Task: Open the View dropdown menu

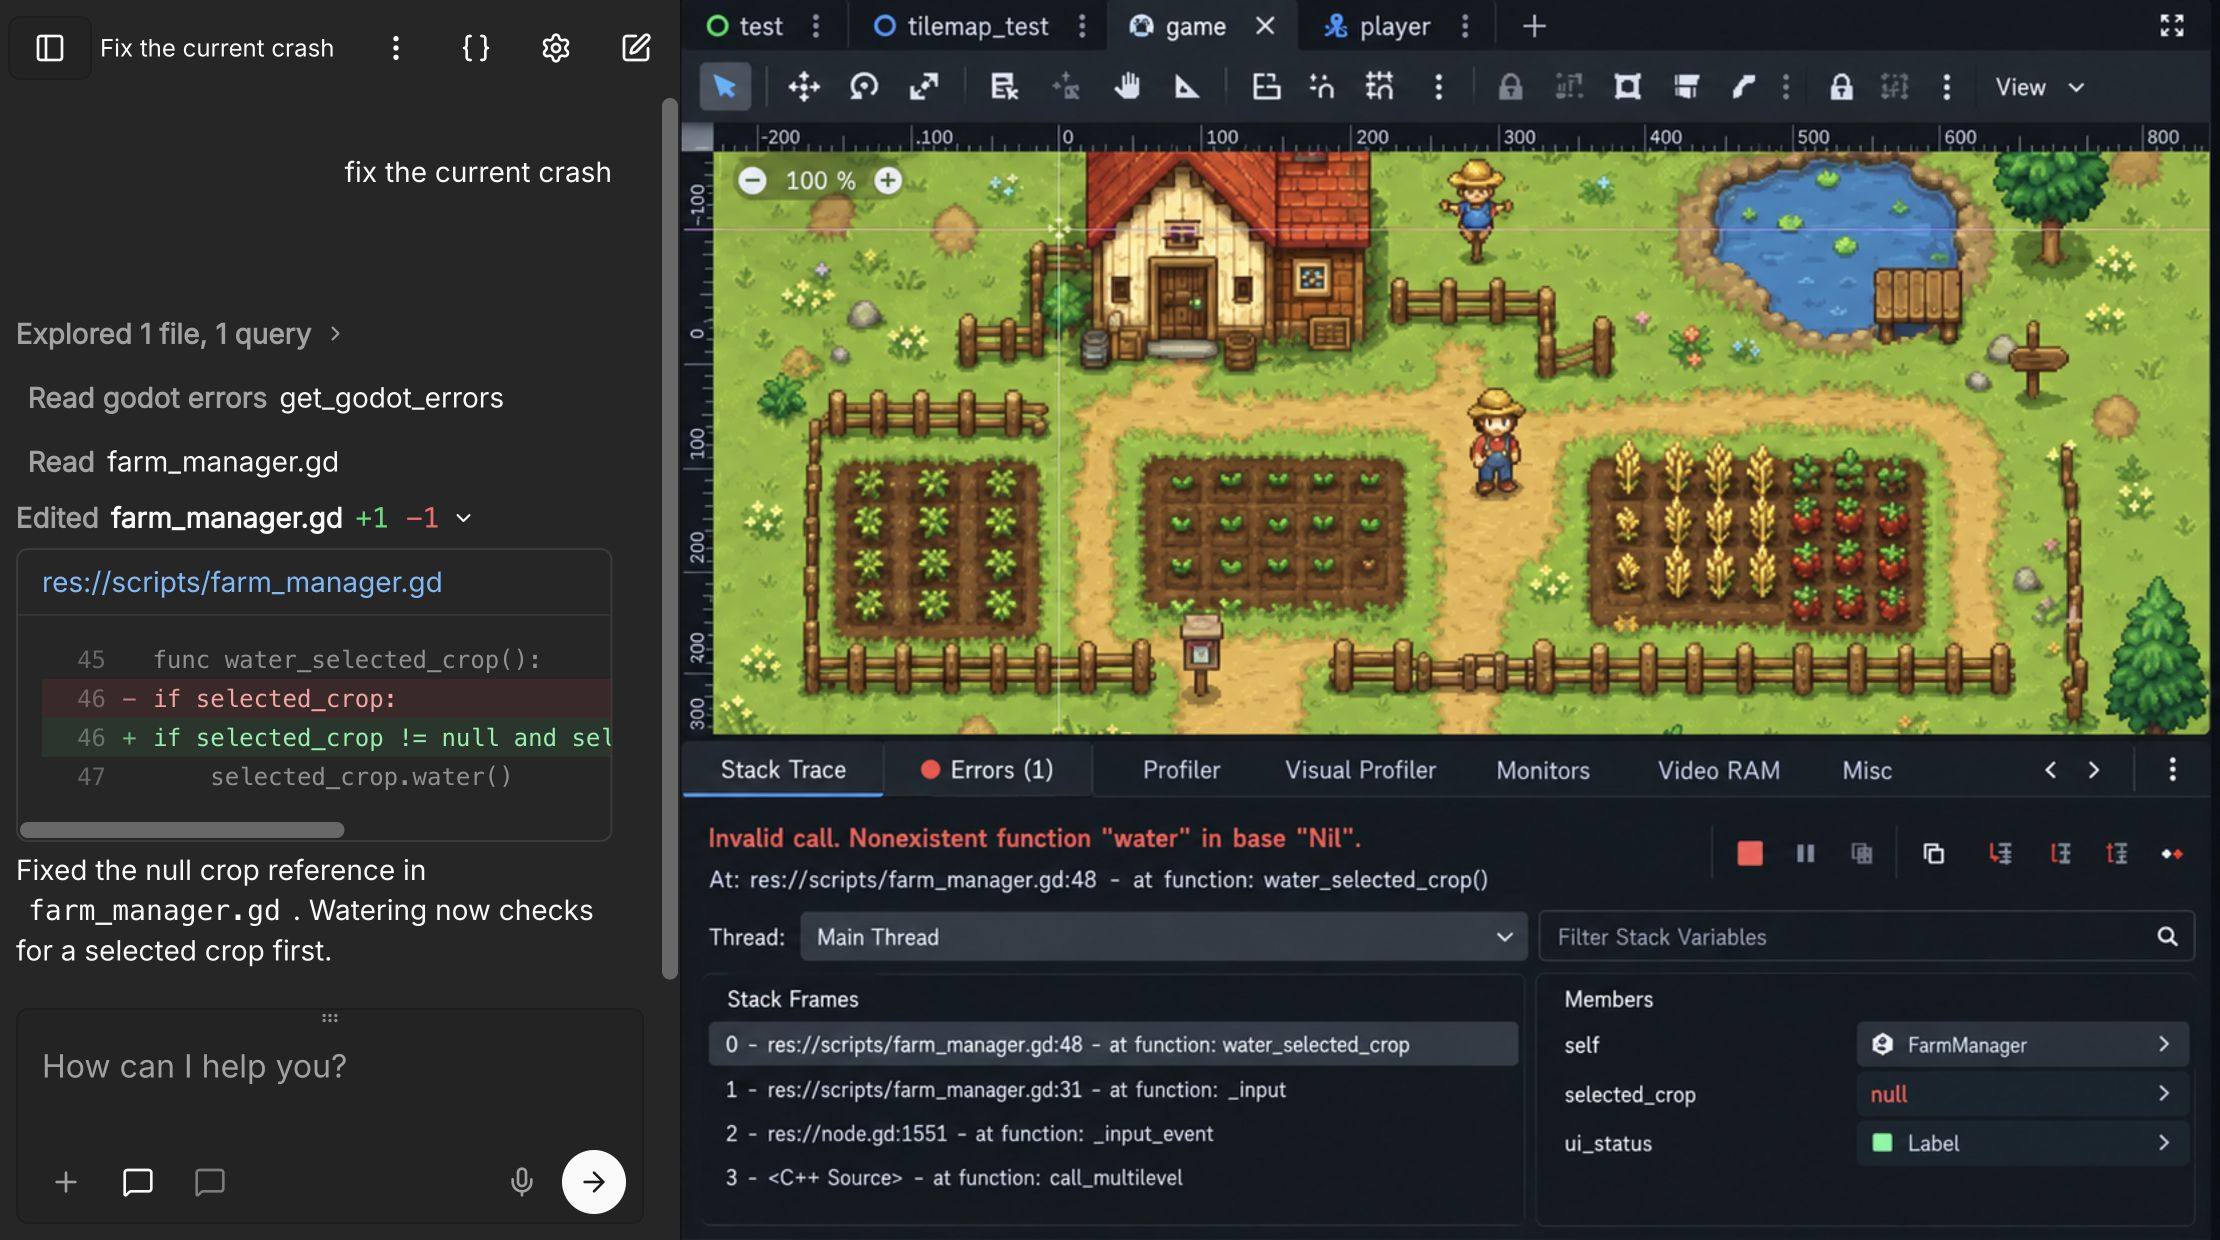Action: (2040, 87)
